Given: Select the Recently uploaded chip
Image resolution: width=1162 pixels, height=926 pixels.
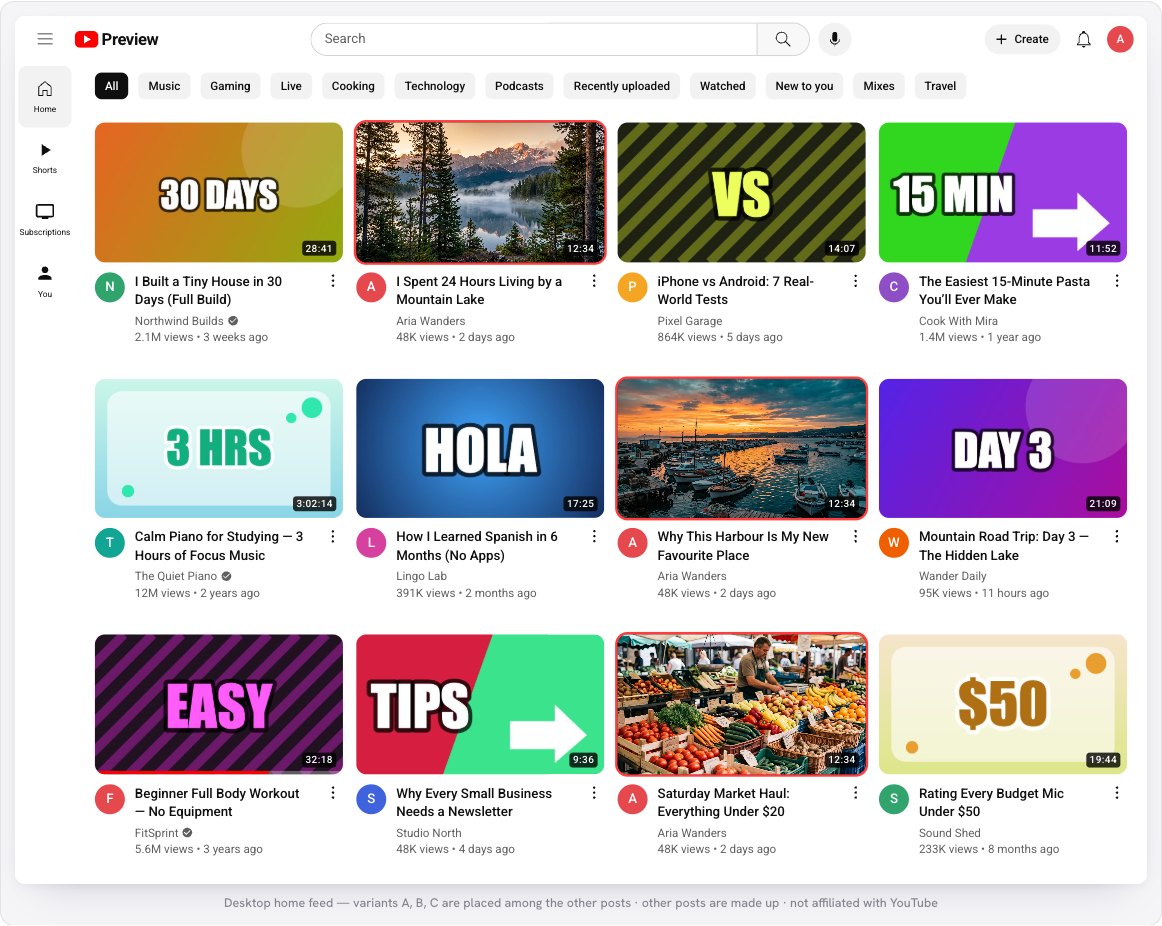Looking at the screenshot, I should (622, 86).
